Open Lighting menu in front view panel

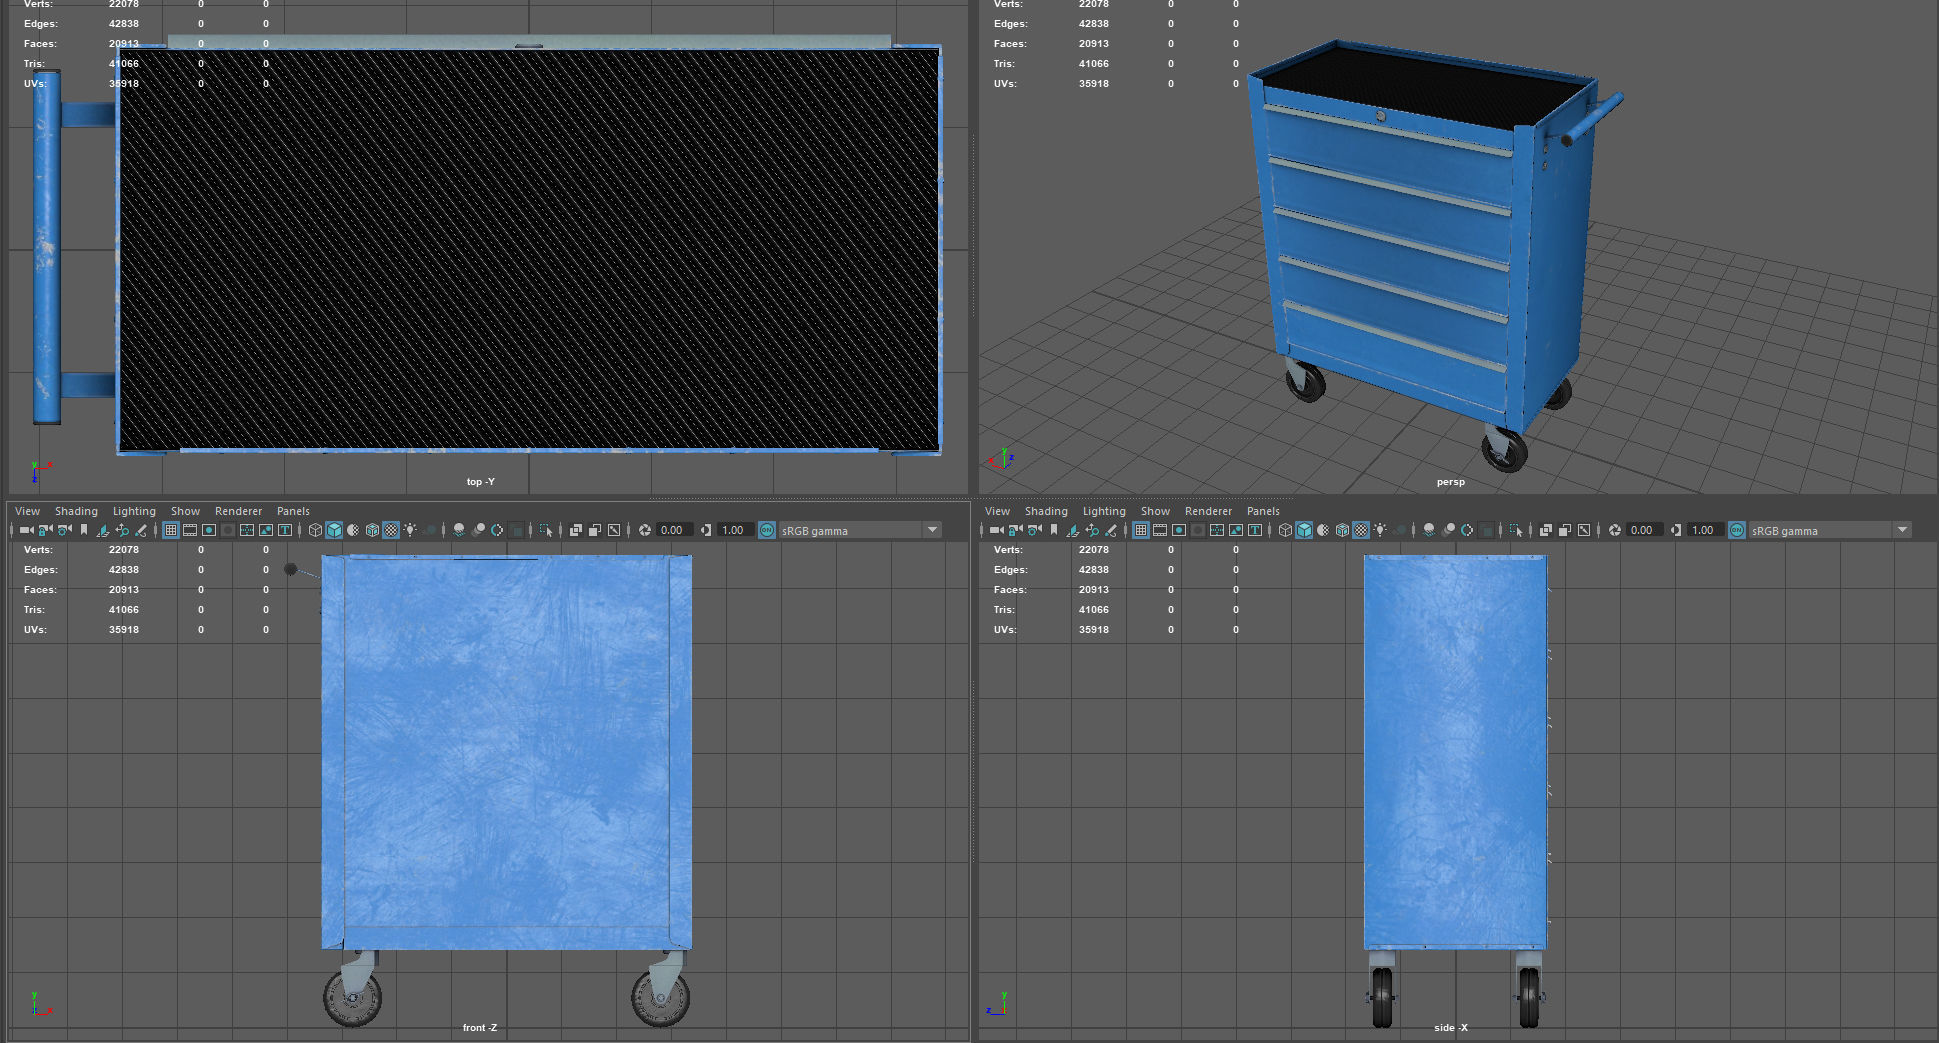[x=134, y=511]
